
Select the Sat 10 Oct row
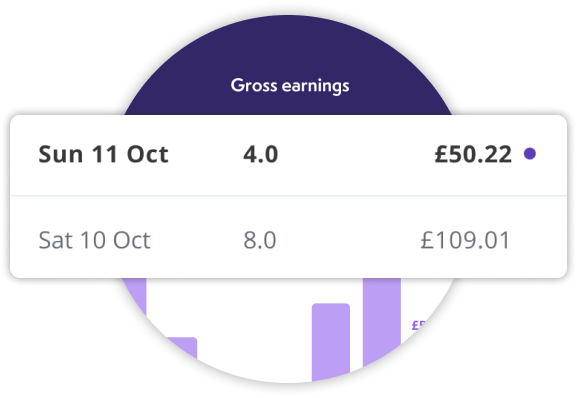click(288, 237)
